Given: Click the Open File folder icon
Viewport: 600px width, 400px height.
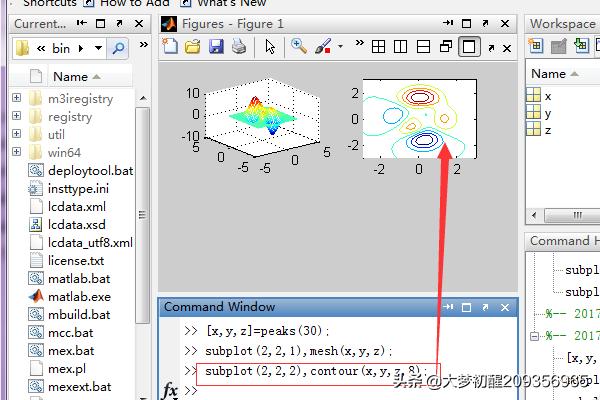Looking at the screenshot, I should [192, 46].
